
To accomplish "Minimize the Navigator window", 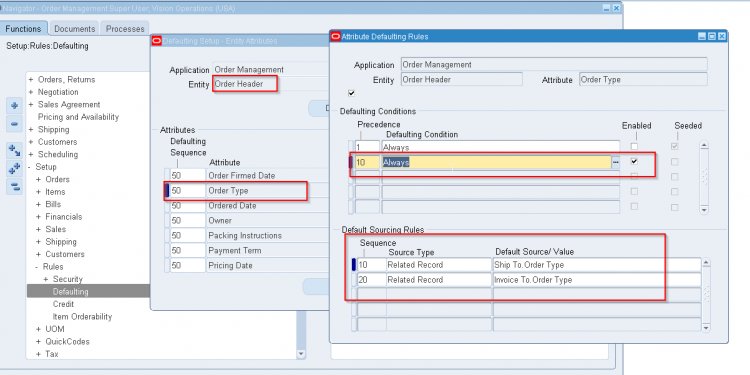I will pos(607,8).
